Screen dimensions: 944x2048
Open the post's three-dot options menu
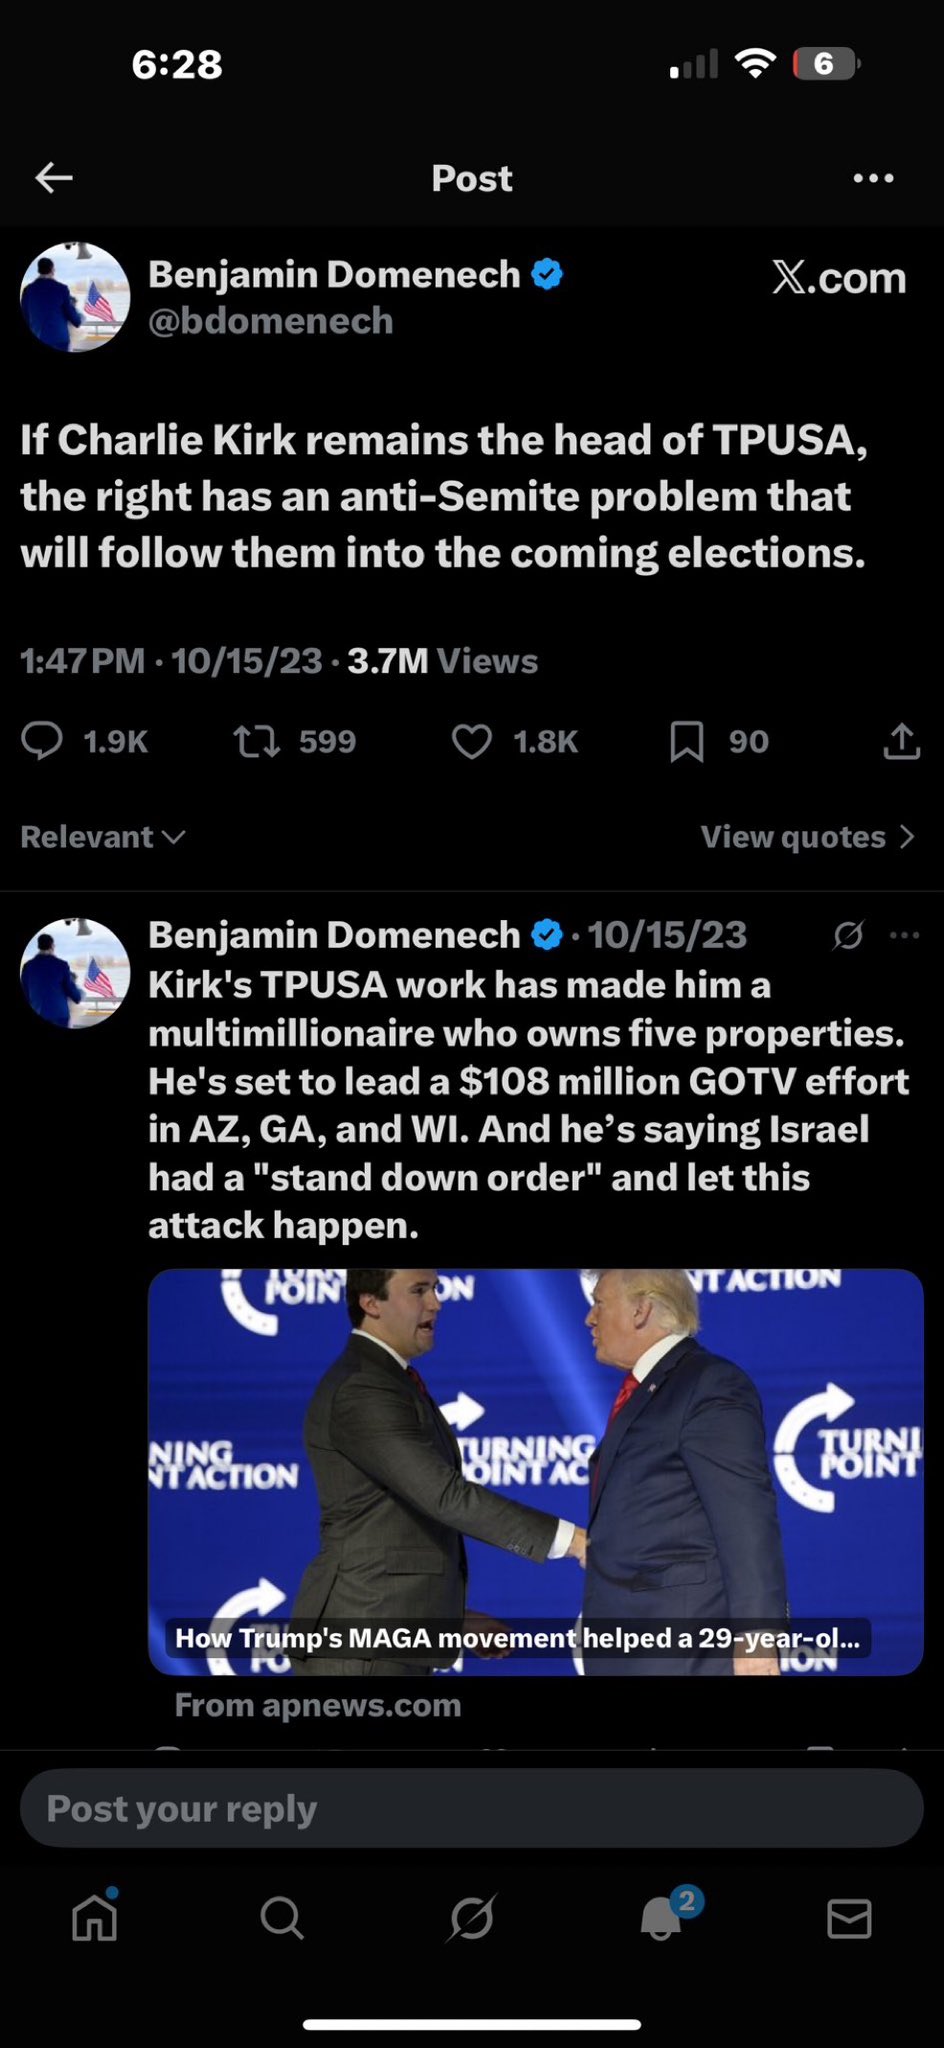[x=873, y=178]
